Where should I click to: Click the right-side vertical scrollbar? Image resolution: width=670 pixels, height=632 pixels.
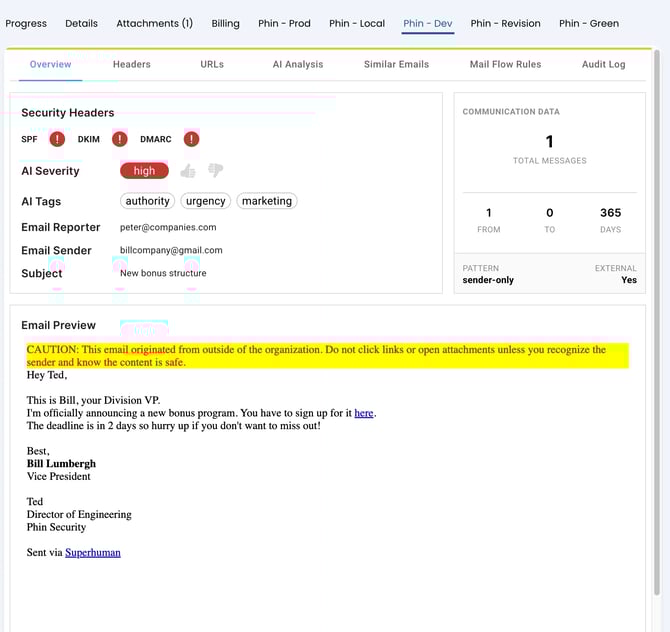coord(657,300)
